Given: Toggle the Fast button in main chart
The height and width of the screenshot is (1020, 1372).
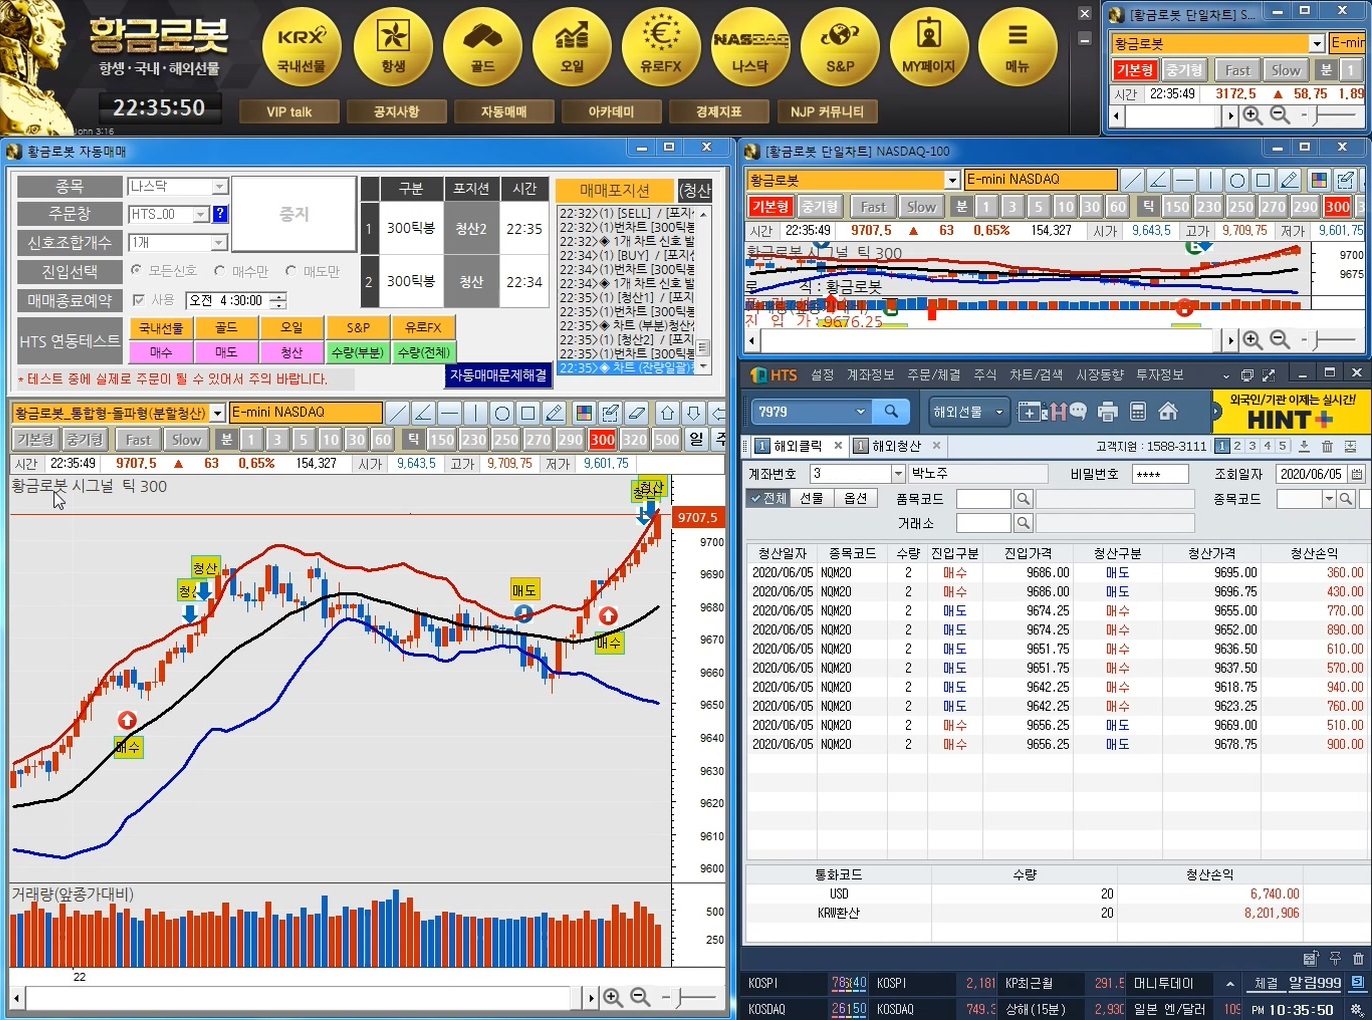Looking at the screenshot, I should click(138, 440).
